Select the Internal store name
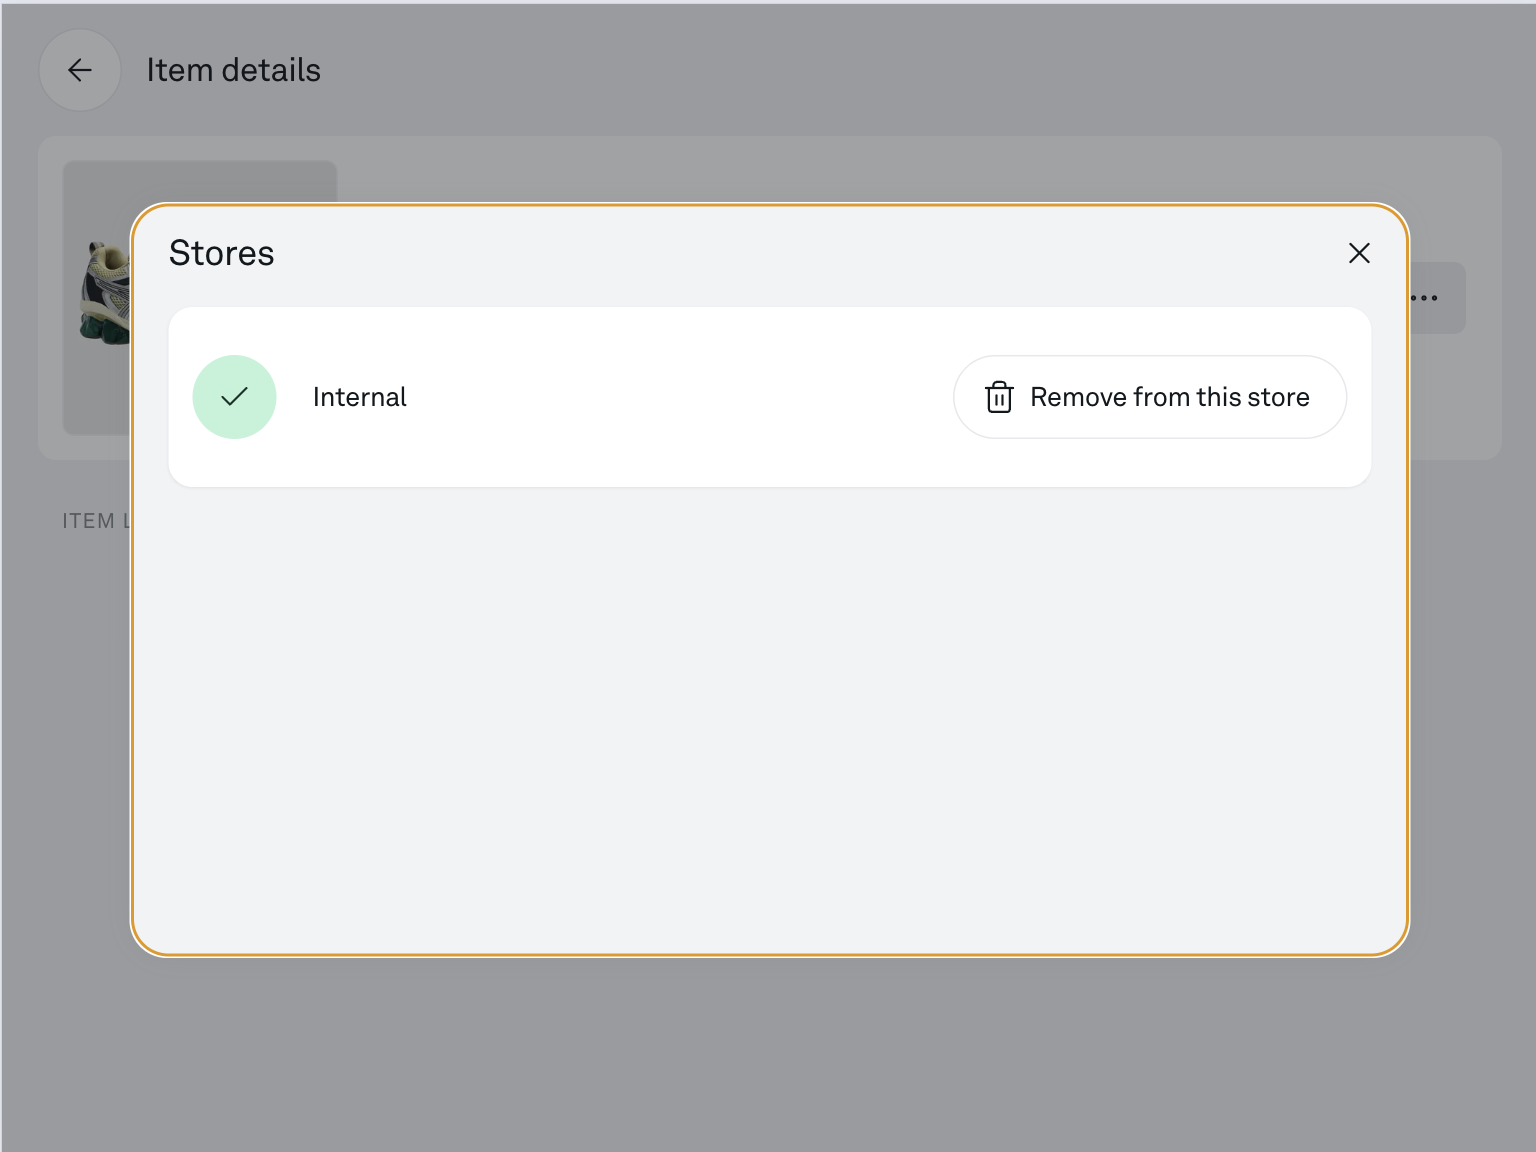This screenshot has height=1152, width=1536. [359, 397]
